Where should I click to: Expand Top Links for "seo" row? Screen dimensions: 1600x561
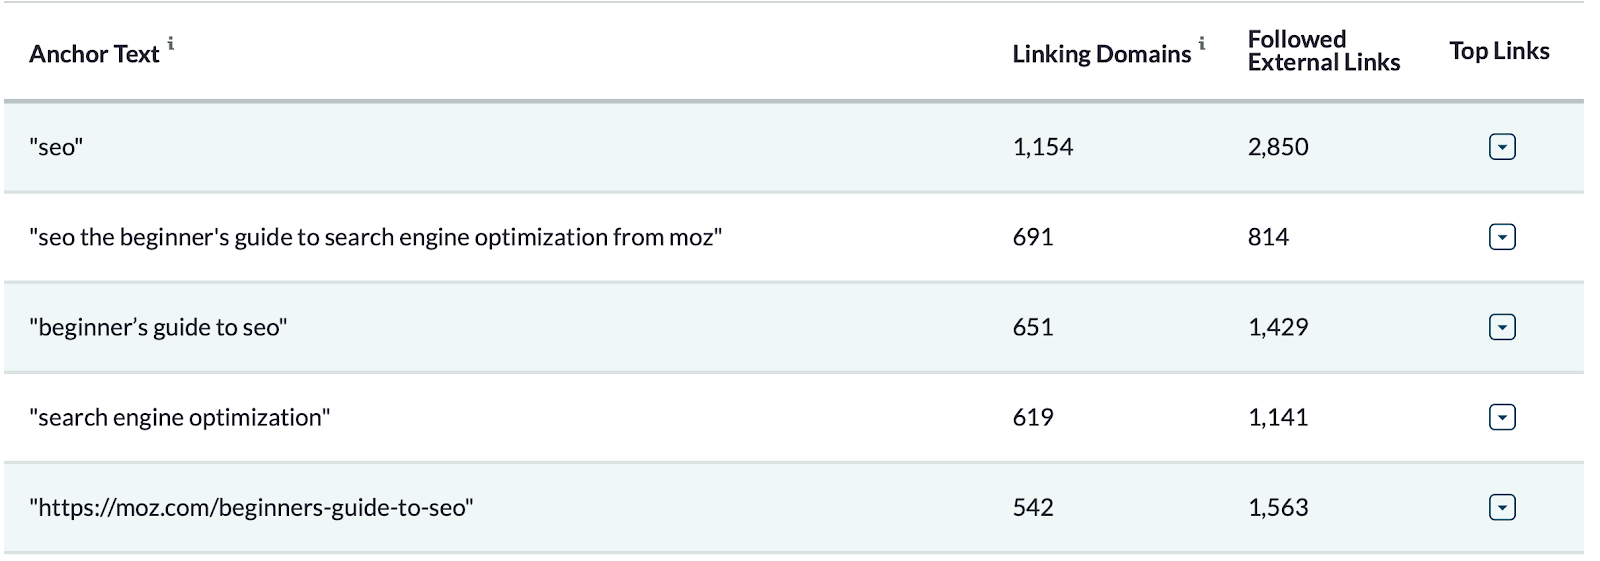pyautogui.click(x=1502, y=147)
